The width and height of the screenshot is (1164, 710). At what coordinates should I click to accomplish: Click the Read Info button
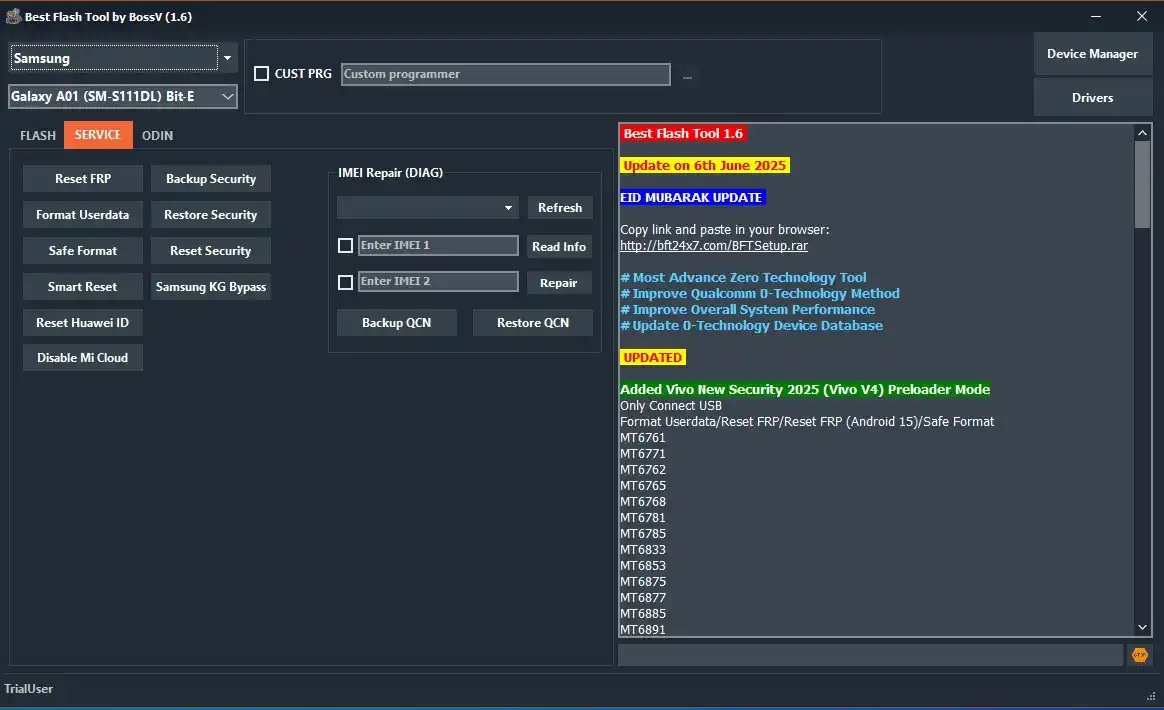pos(559,247)
